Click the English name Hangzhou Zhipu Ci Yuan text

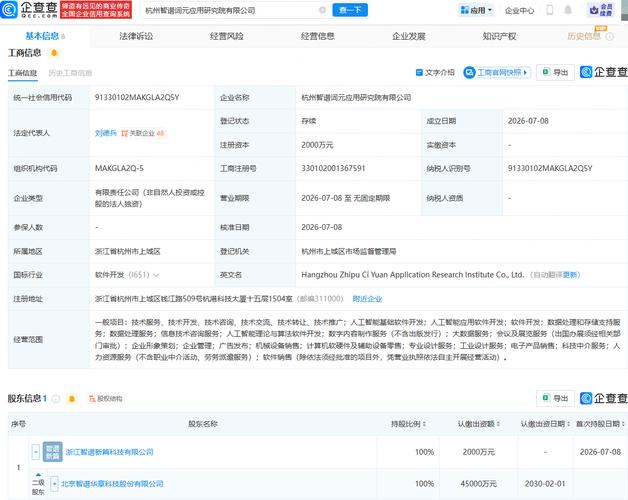[x=413, y=275]
